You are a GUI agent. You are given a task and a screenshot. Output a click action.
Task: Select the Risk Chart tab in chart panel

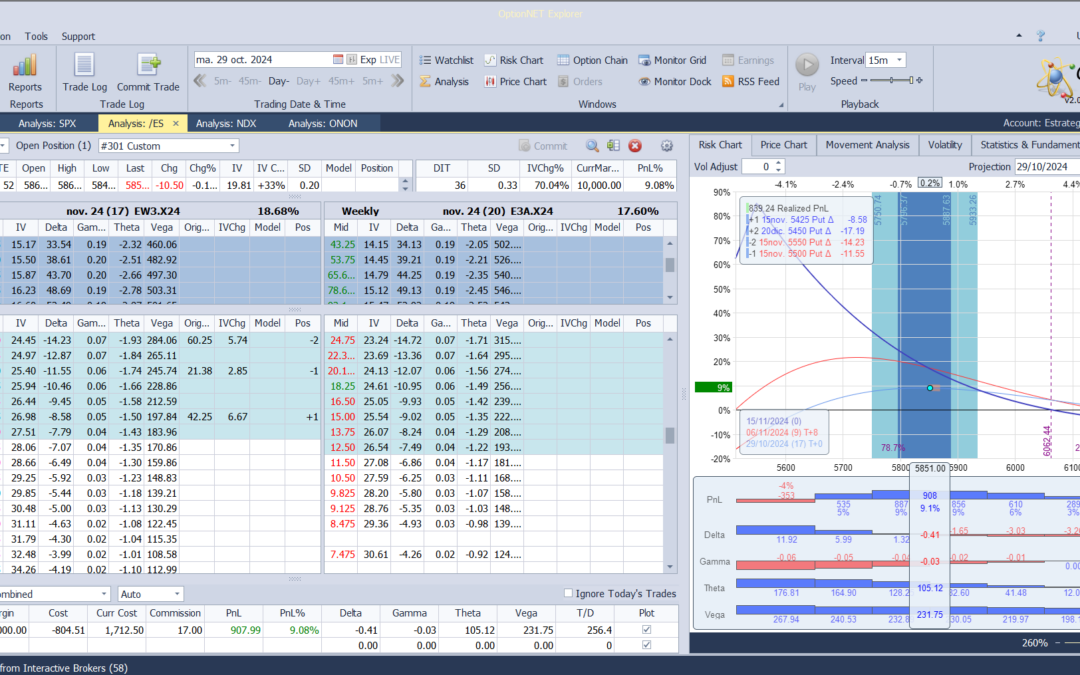[x=720, y=145]
